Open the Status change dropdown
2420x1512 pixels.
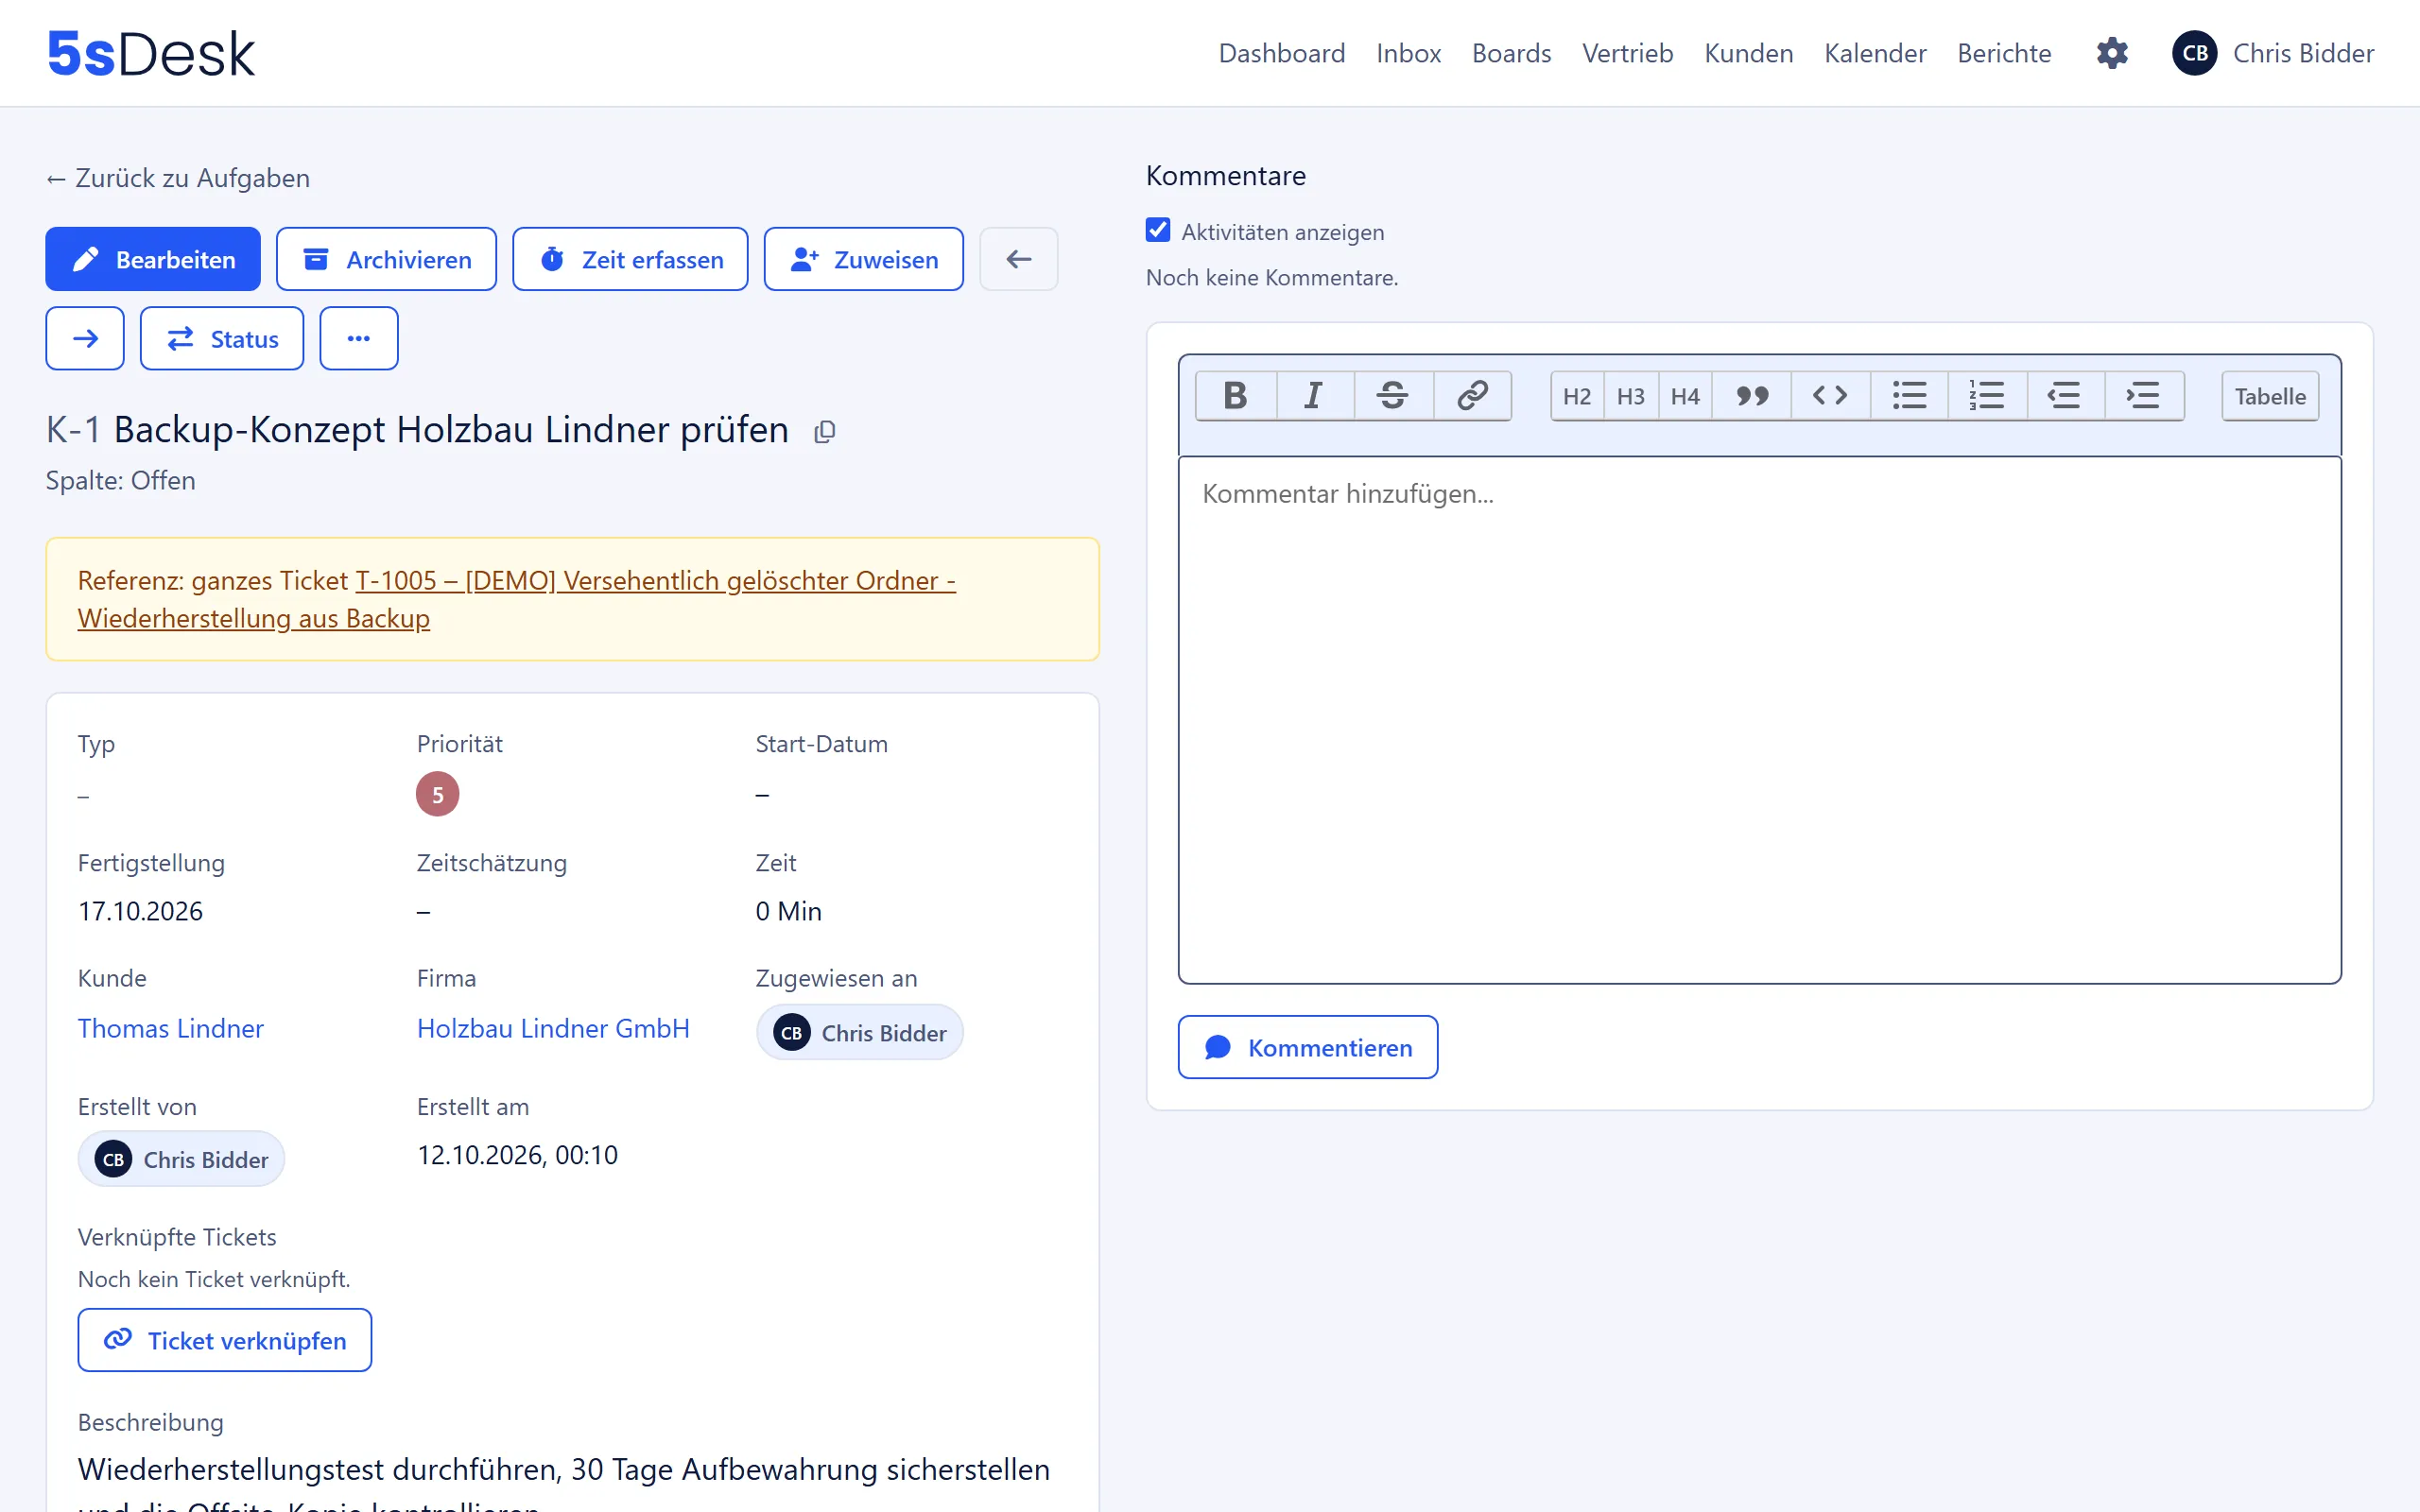(222, 338)
